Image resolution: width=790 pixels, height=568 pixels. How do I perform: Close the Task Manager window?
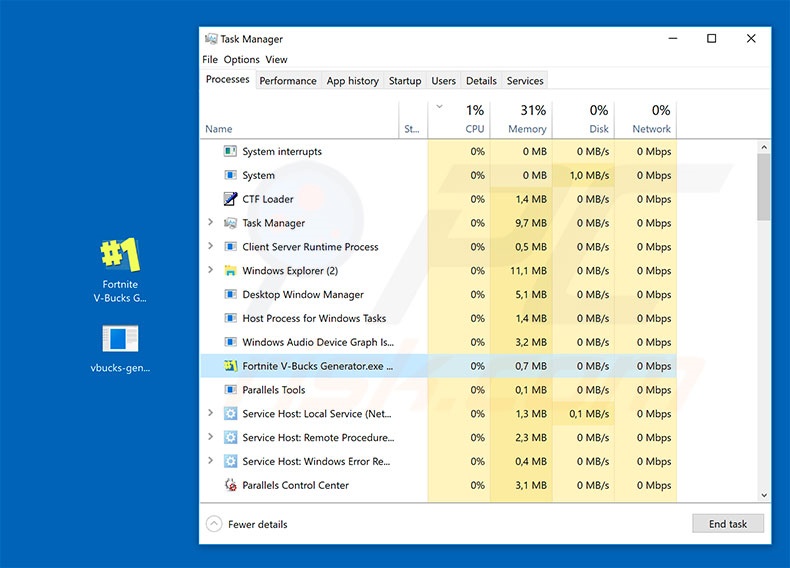(x=751, y=38)
